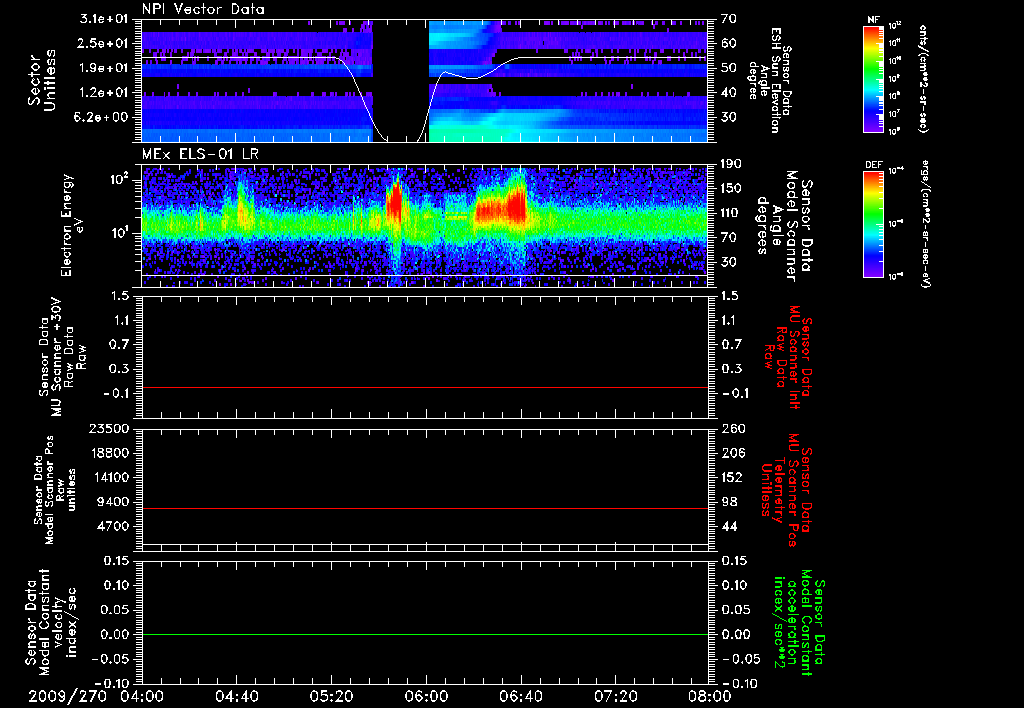
Task: Click the 110 scanner angle tick
Action: tap(732, 213)
